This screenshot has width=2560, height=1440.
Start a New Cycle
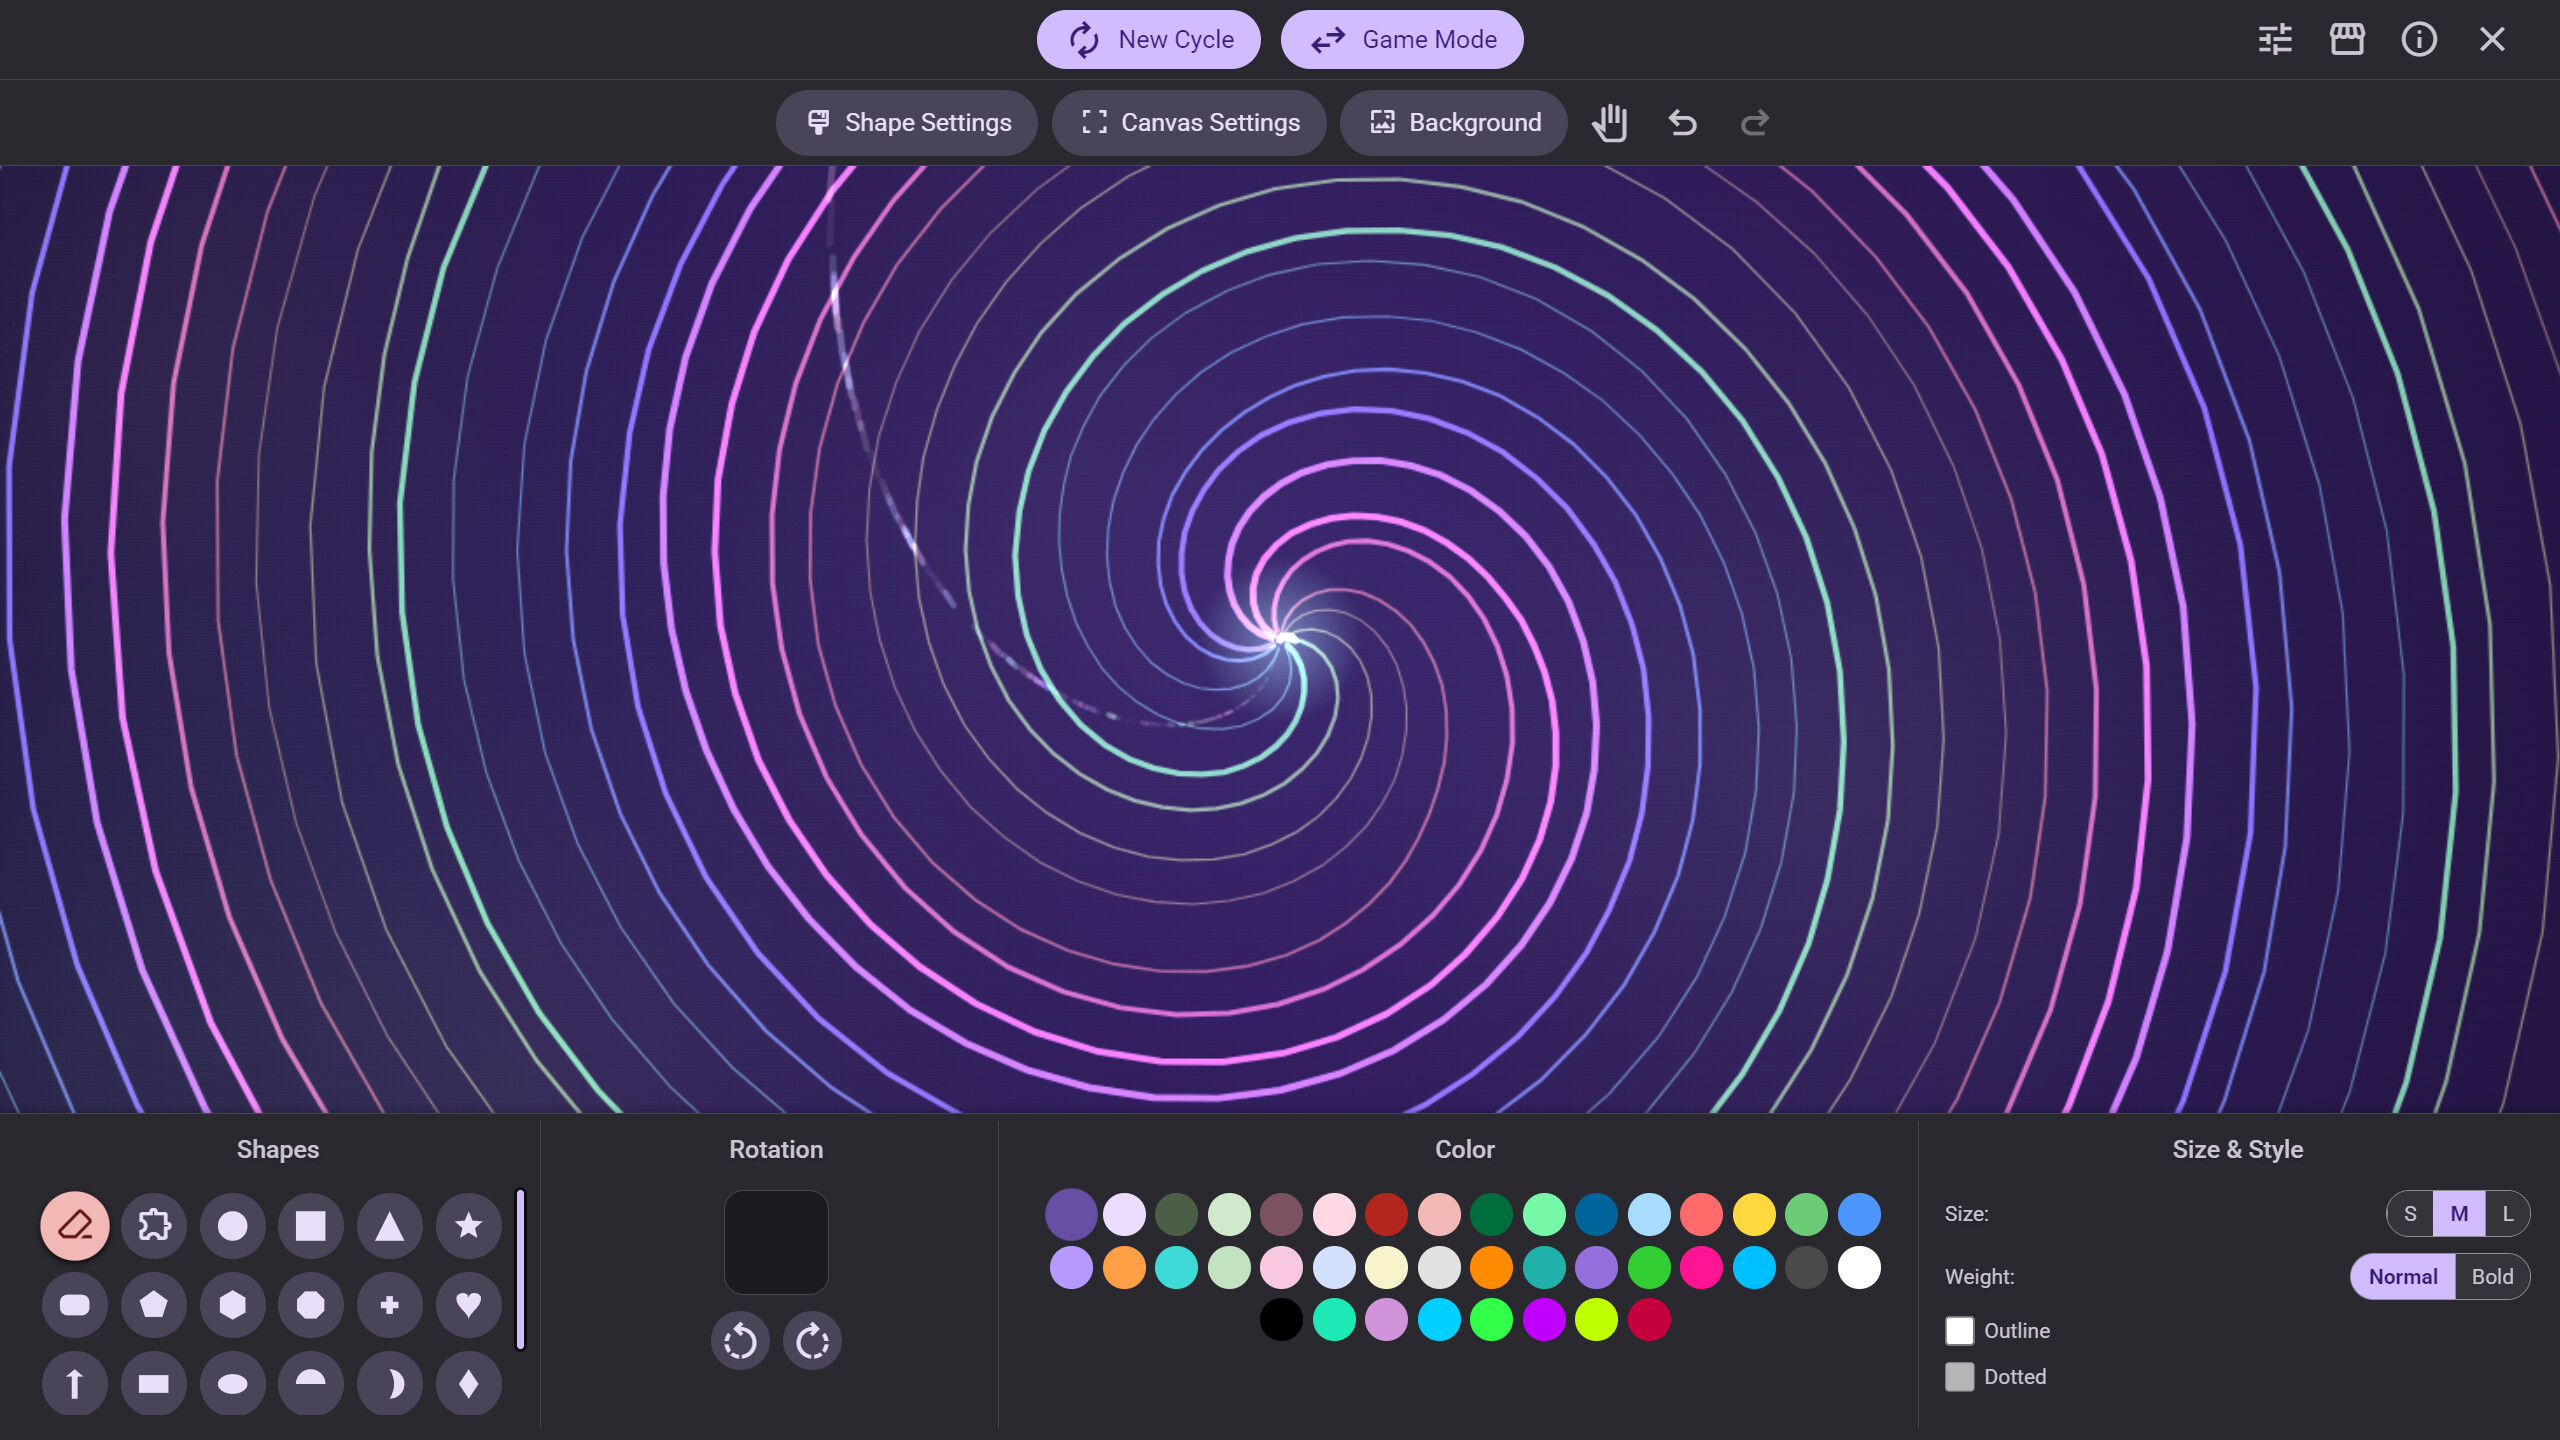[1148, 39]
